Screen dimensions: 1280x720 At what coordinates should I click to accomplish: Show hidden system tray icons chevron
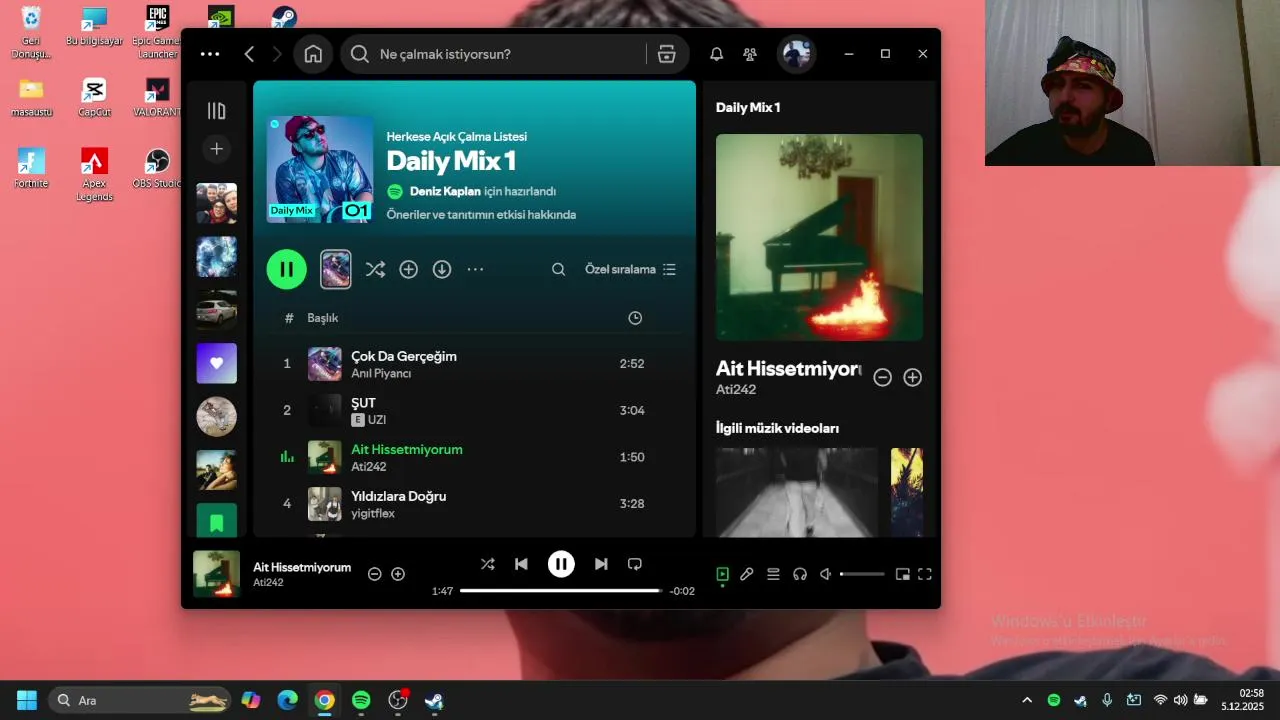click(x=1026, y=700)
